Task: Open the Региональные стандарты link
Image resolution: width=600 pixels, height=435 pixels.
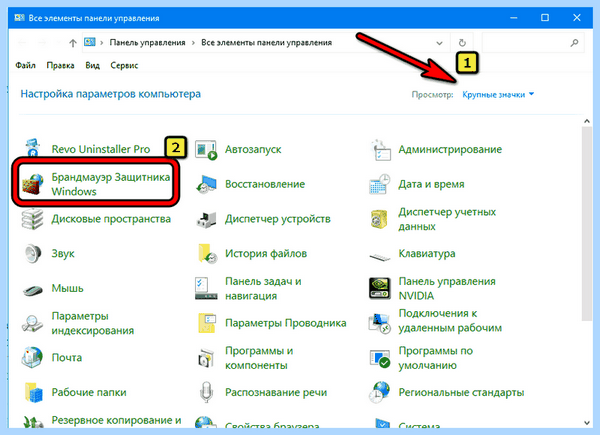Action: pyautogui.click(x=461, y=392)
